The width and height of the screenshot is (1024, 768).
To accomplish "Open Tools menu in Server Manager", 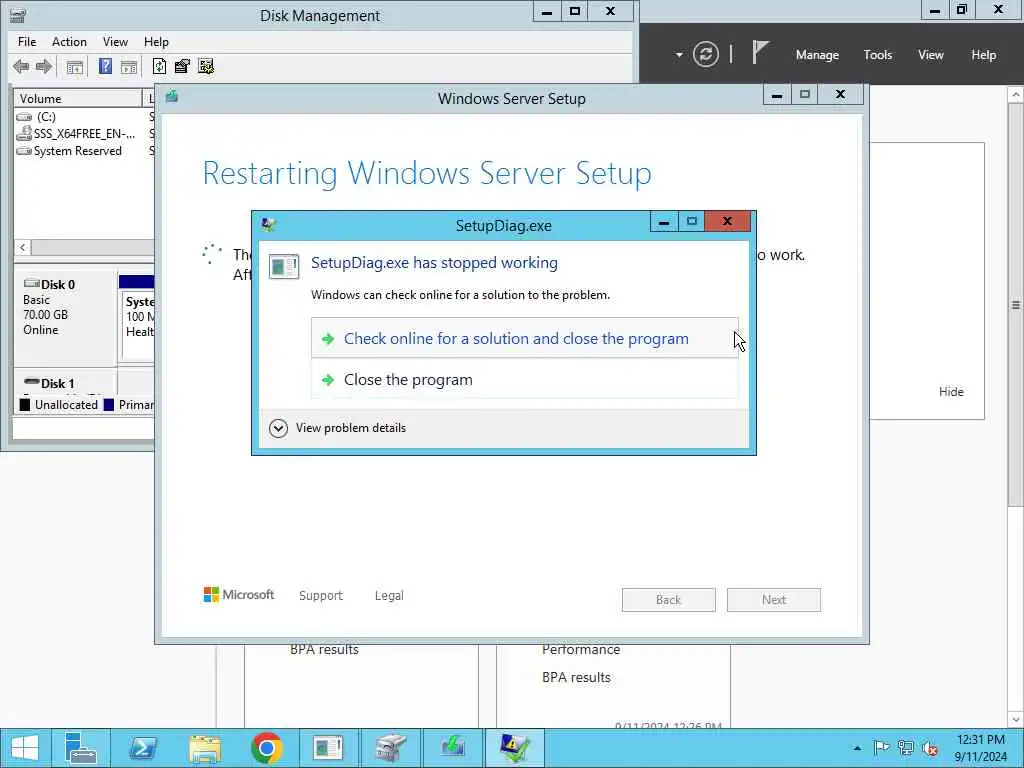I will (x=878, y=55).
